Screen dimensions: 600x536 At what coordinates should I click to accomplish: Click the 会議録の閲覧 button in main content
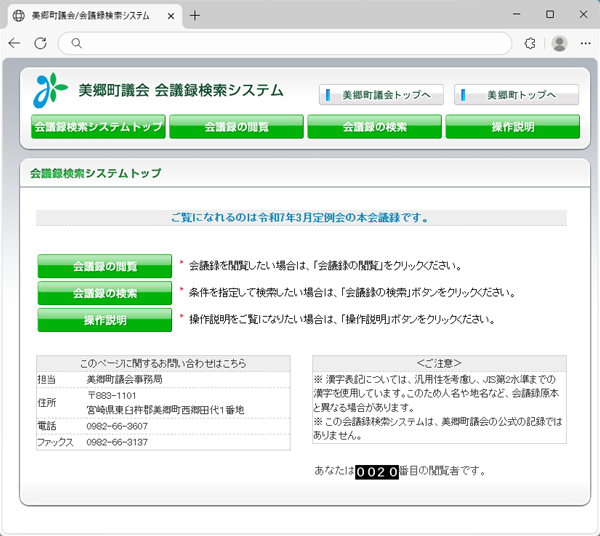click(105, 266)
